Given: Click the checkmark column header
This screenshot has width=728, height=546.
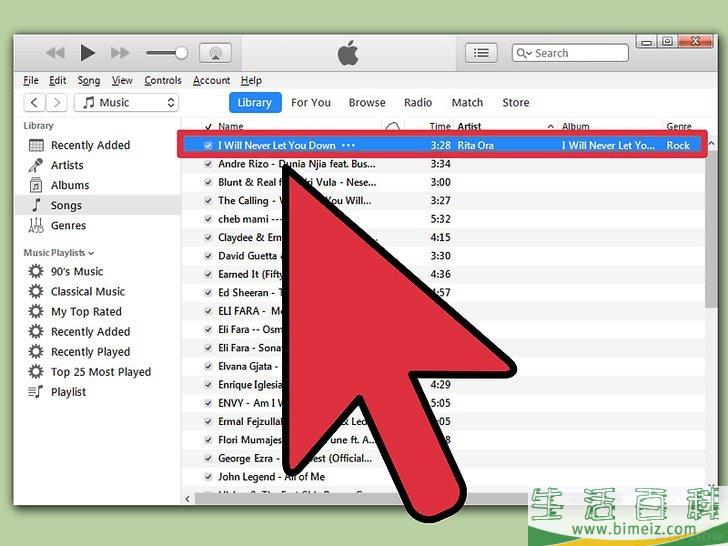Looking at the screenshot, I should pyautogui.click(x=208, y=127).
